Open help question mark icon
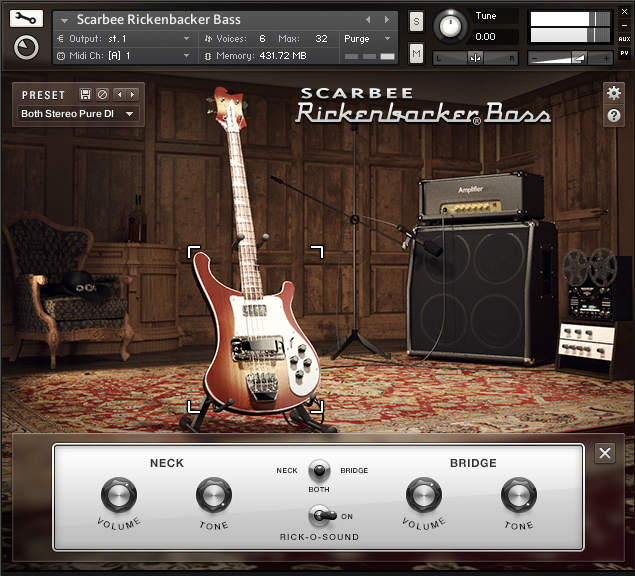The image size is (635, 576). click(x=614, y=116)
